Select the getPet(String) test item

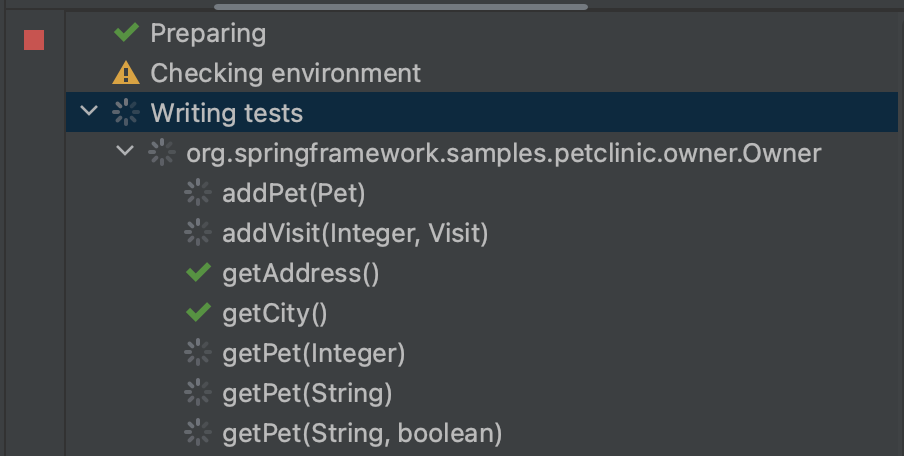(307, 393)
